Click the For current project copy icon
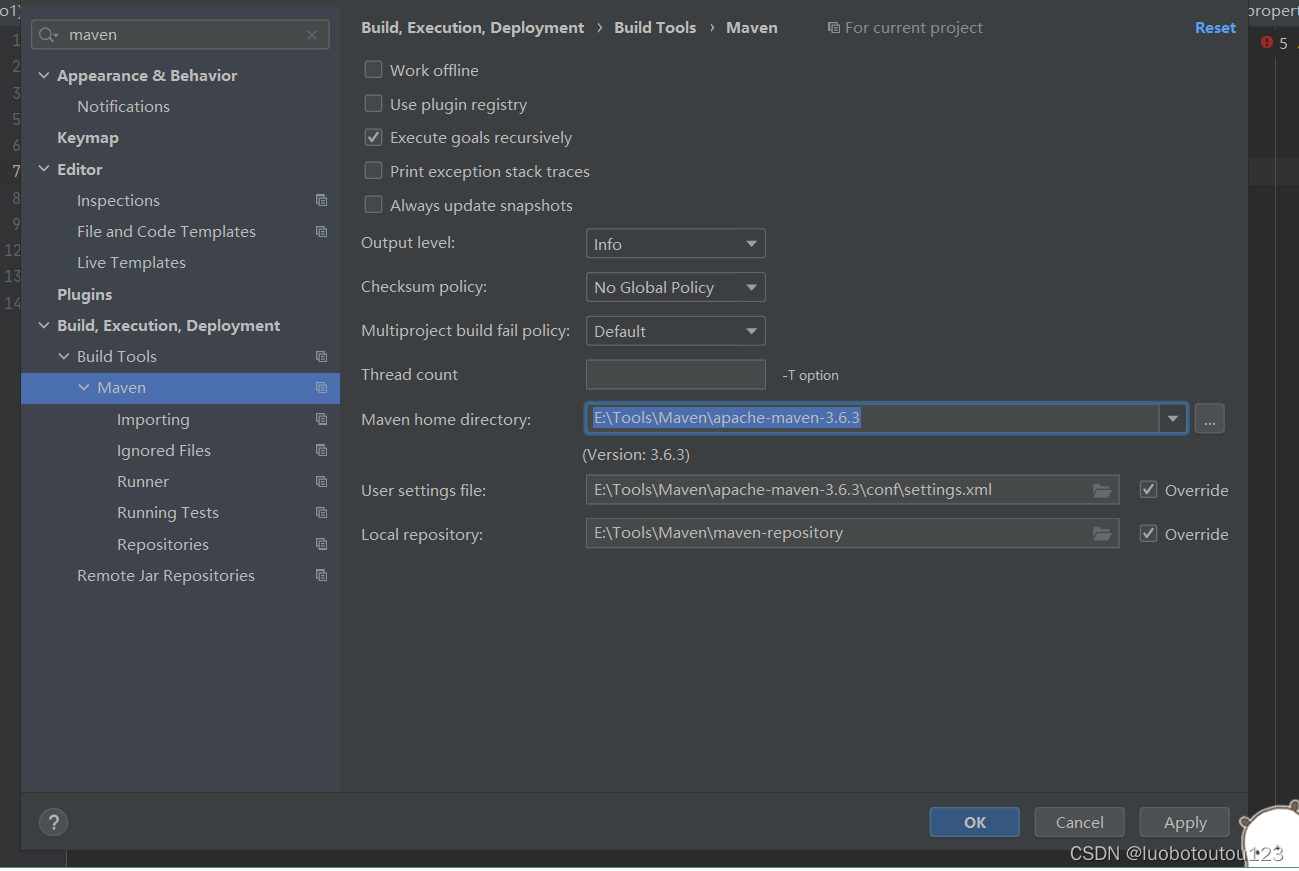 [x=835, y=27]
